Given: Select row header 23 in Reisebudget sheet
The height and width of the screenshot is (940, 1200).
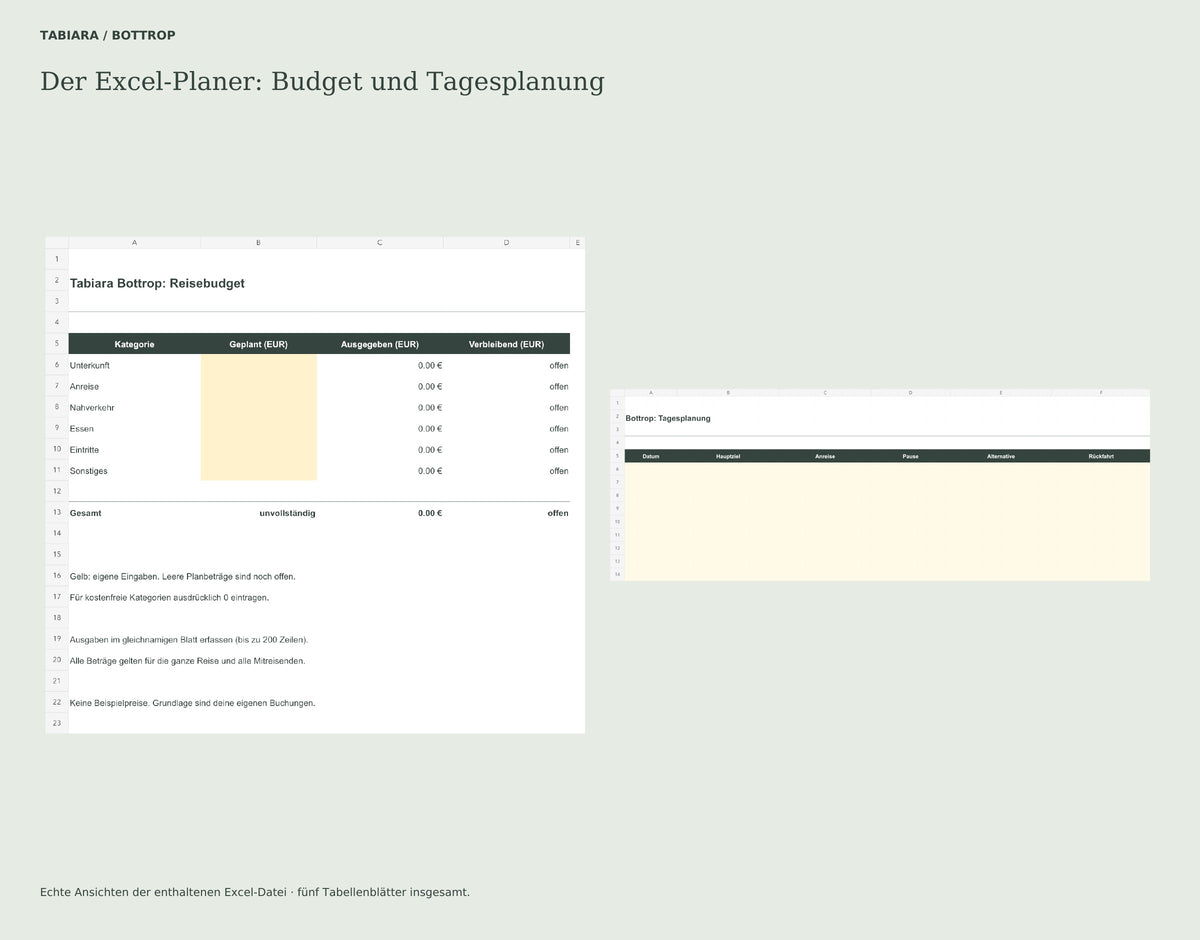Looking at the screenshot, I should tap(57, 723).
